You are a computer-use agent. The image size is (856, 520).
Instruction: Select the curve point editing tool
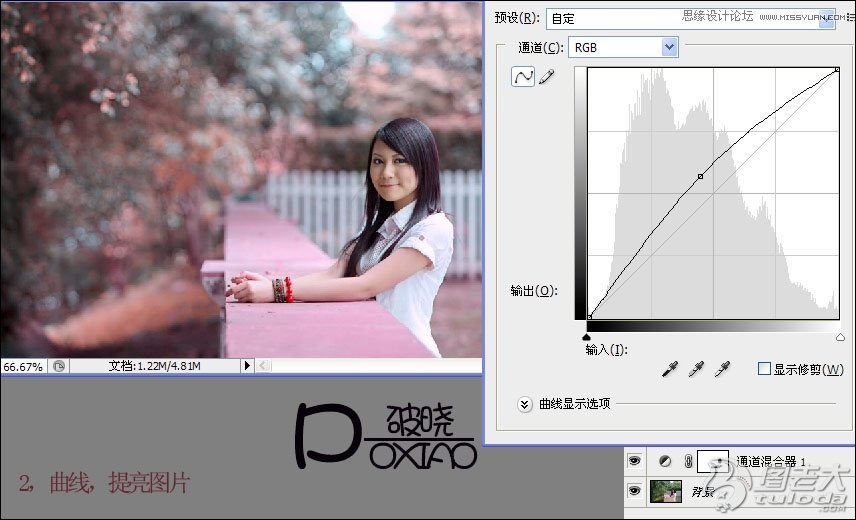522,76
